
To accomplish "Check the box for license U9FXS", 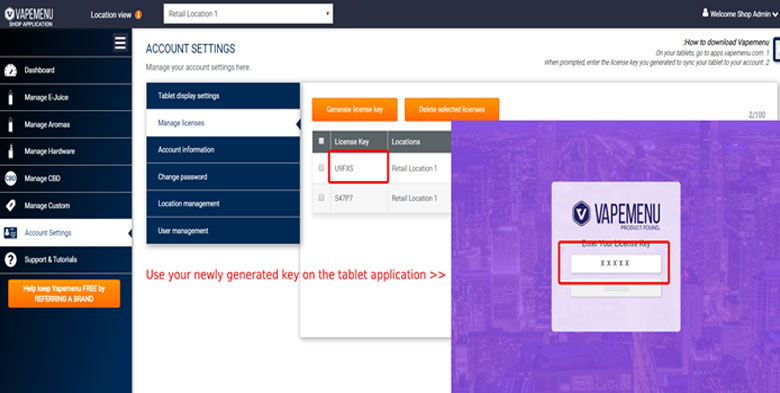I will pos(321,168).
